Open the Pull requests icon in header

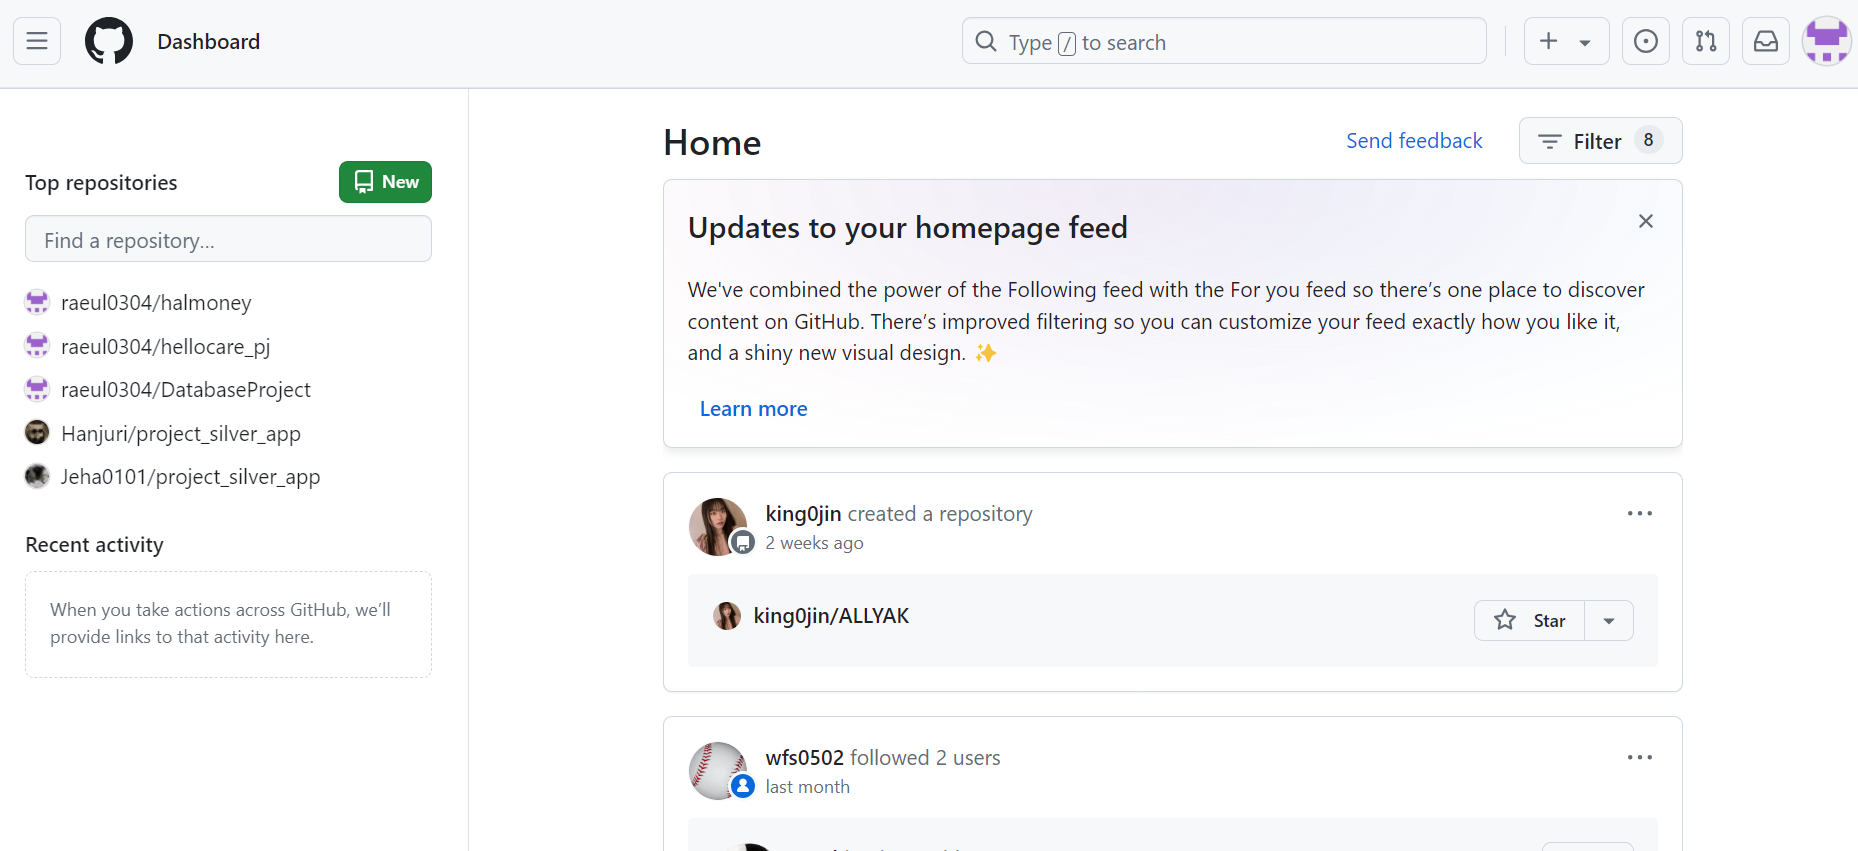coord(1706,41)
